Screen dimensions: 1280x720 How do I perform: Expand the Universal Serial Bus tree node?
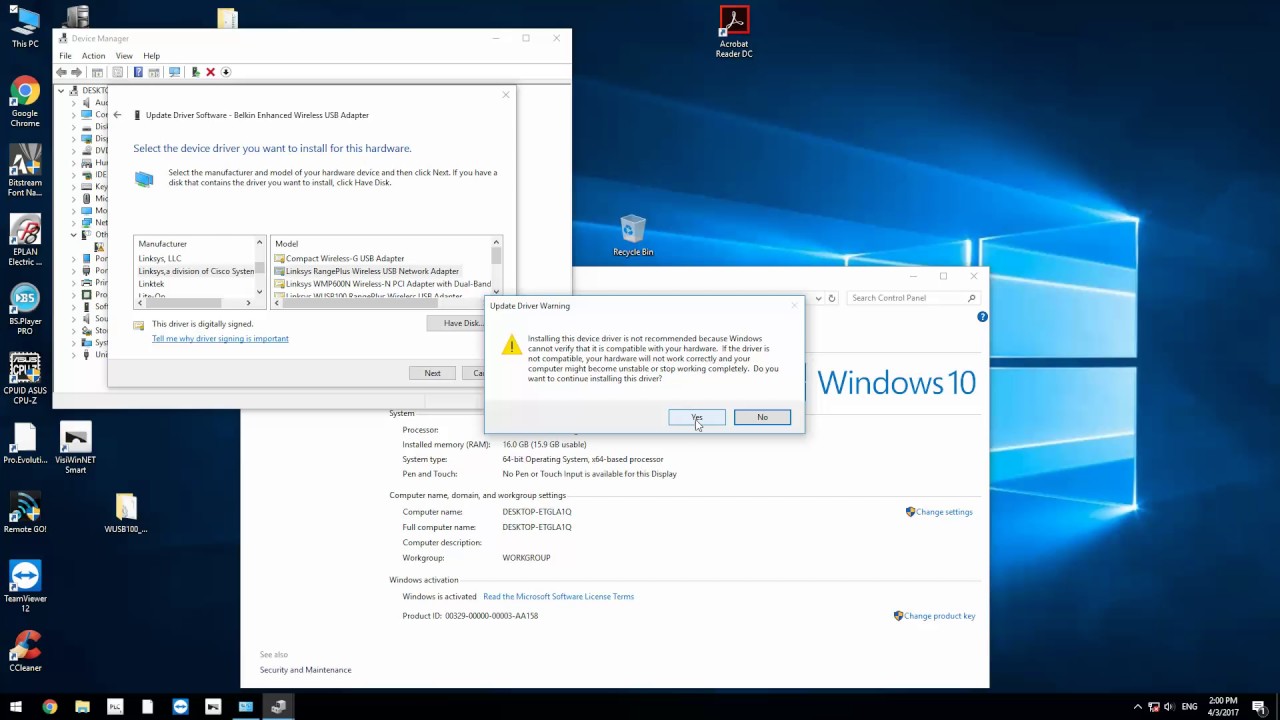click(73, 355)
